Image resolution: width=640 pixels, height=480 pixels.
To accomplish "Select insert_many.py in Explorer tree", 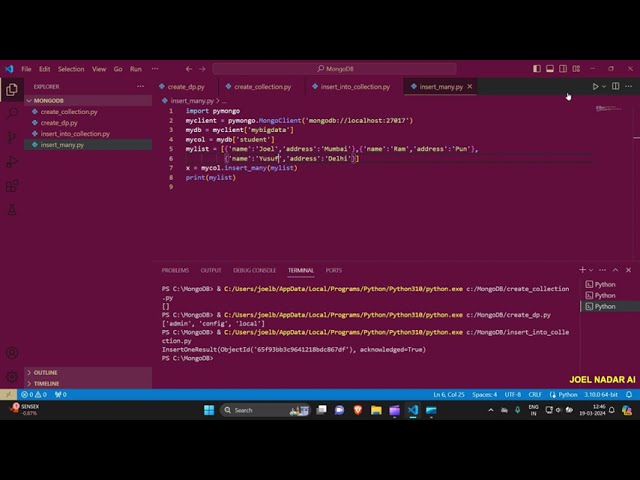I will point(88,144).
